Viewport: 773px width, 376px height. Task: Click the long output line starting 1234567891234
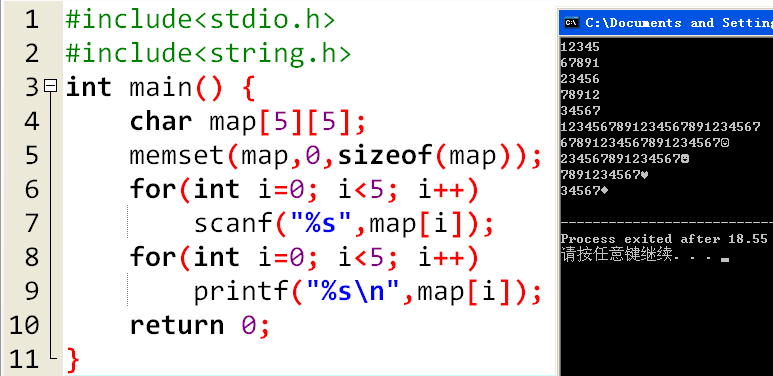660,127
